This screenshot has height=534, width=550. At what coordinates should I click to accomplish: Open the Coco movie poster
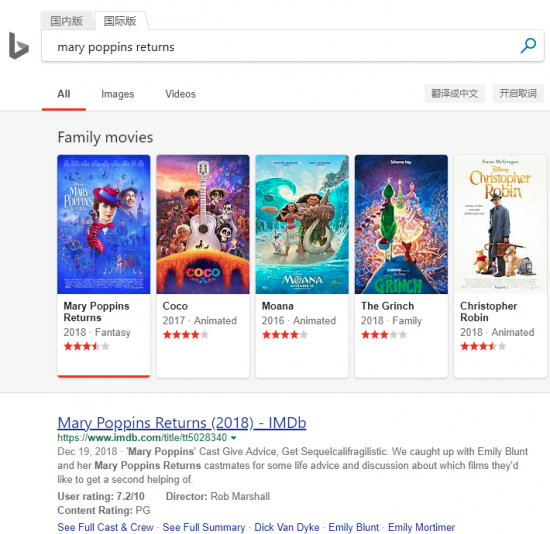point(203,224)
